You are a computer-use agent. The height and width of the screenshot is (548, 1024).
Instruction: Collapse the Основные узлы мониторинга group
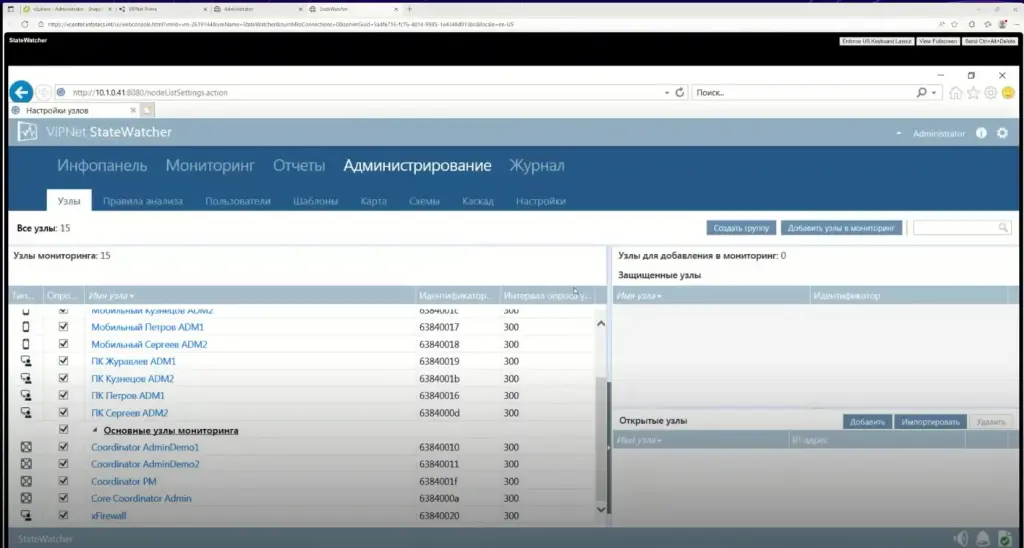(x=95, y=430)
